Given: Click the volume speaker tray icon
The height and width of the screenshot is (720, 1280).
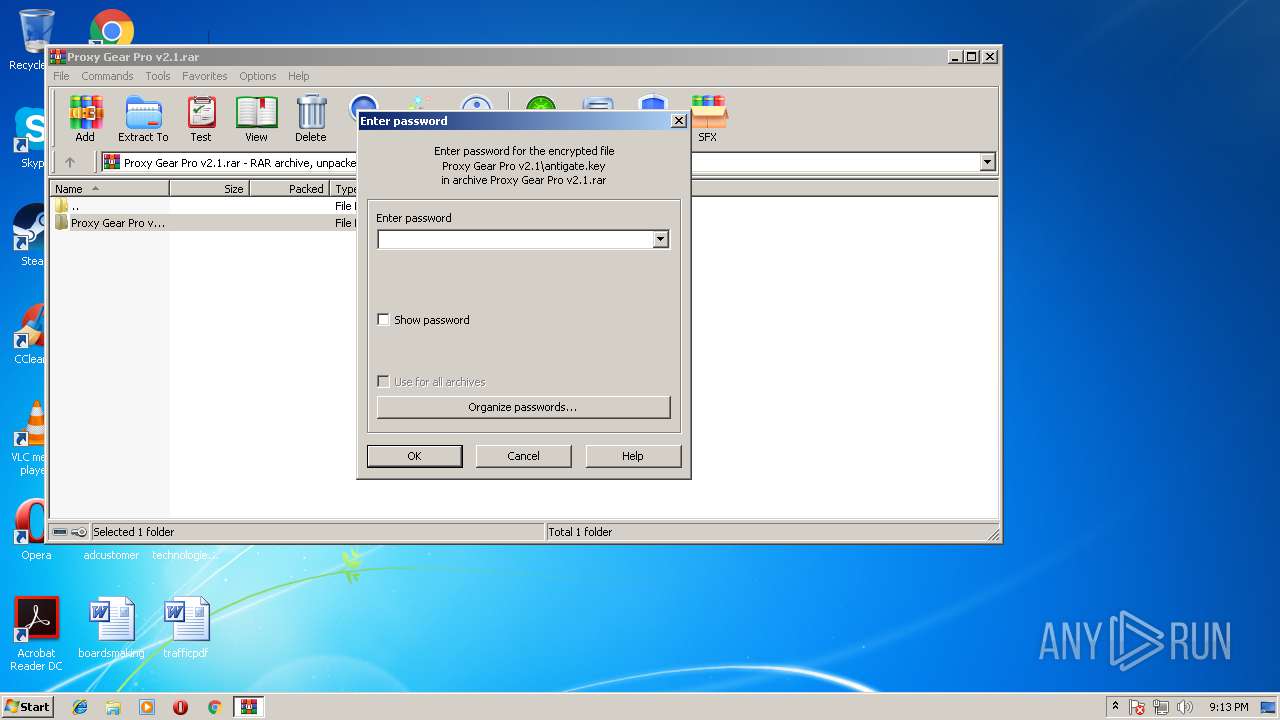Looking at the screenshot, I should pos(1185,707).
